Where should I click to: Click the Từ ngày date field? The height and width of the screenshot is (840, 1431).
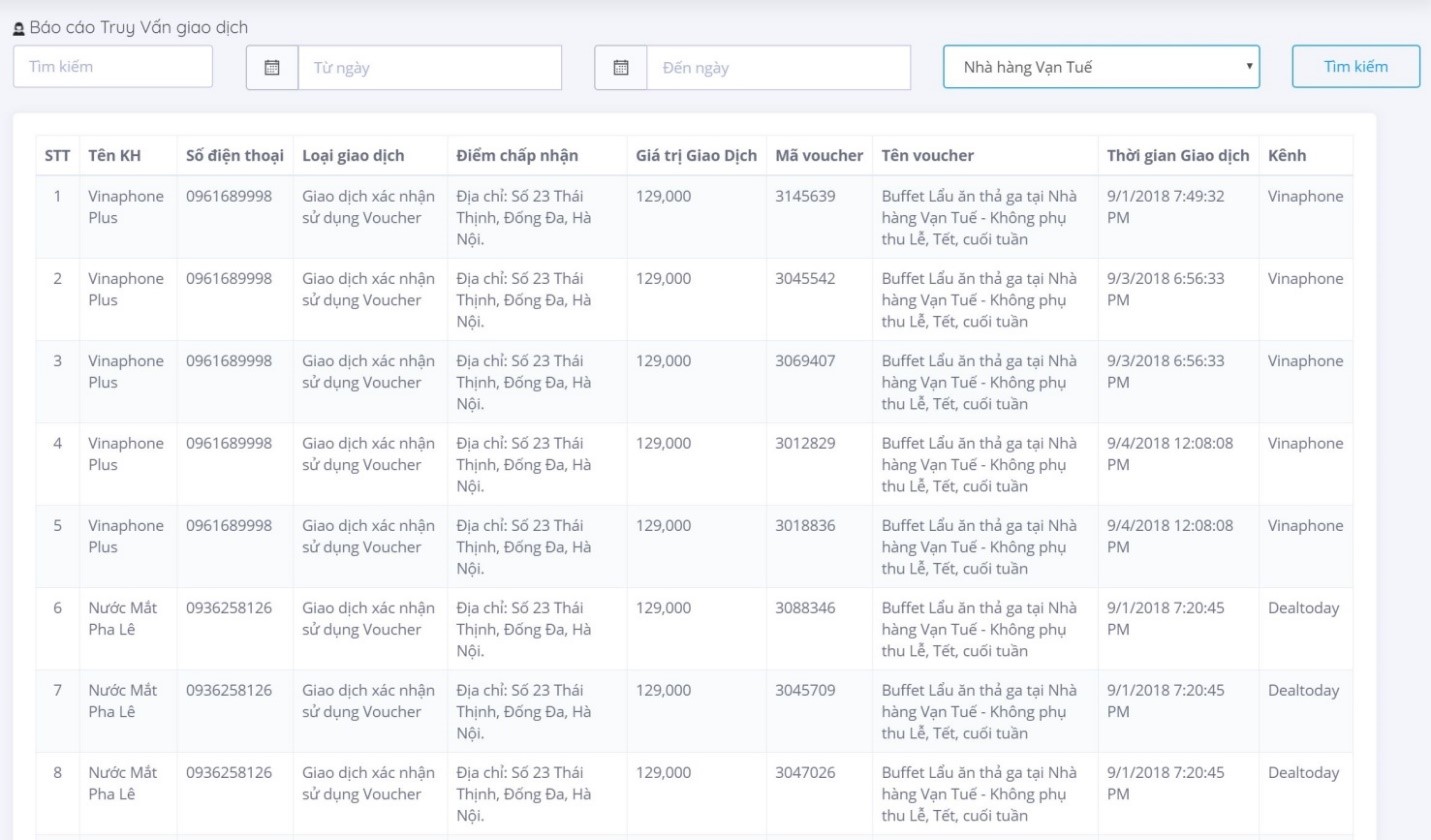(430, 68)
